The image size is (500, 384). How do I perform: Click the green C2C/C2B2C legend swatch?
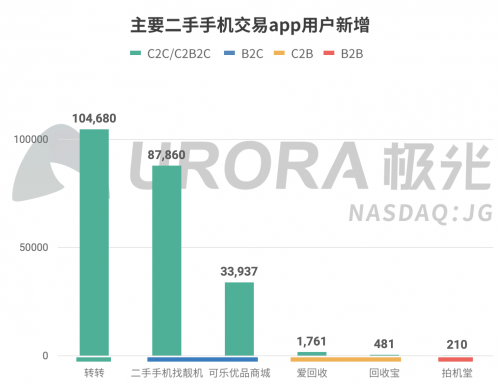coord(135,53)
